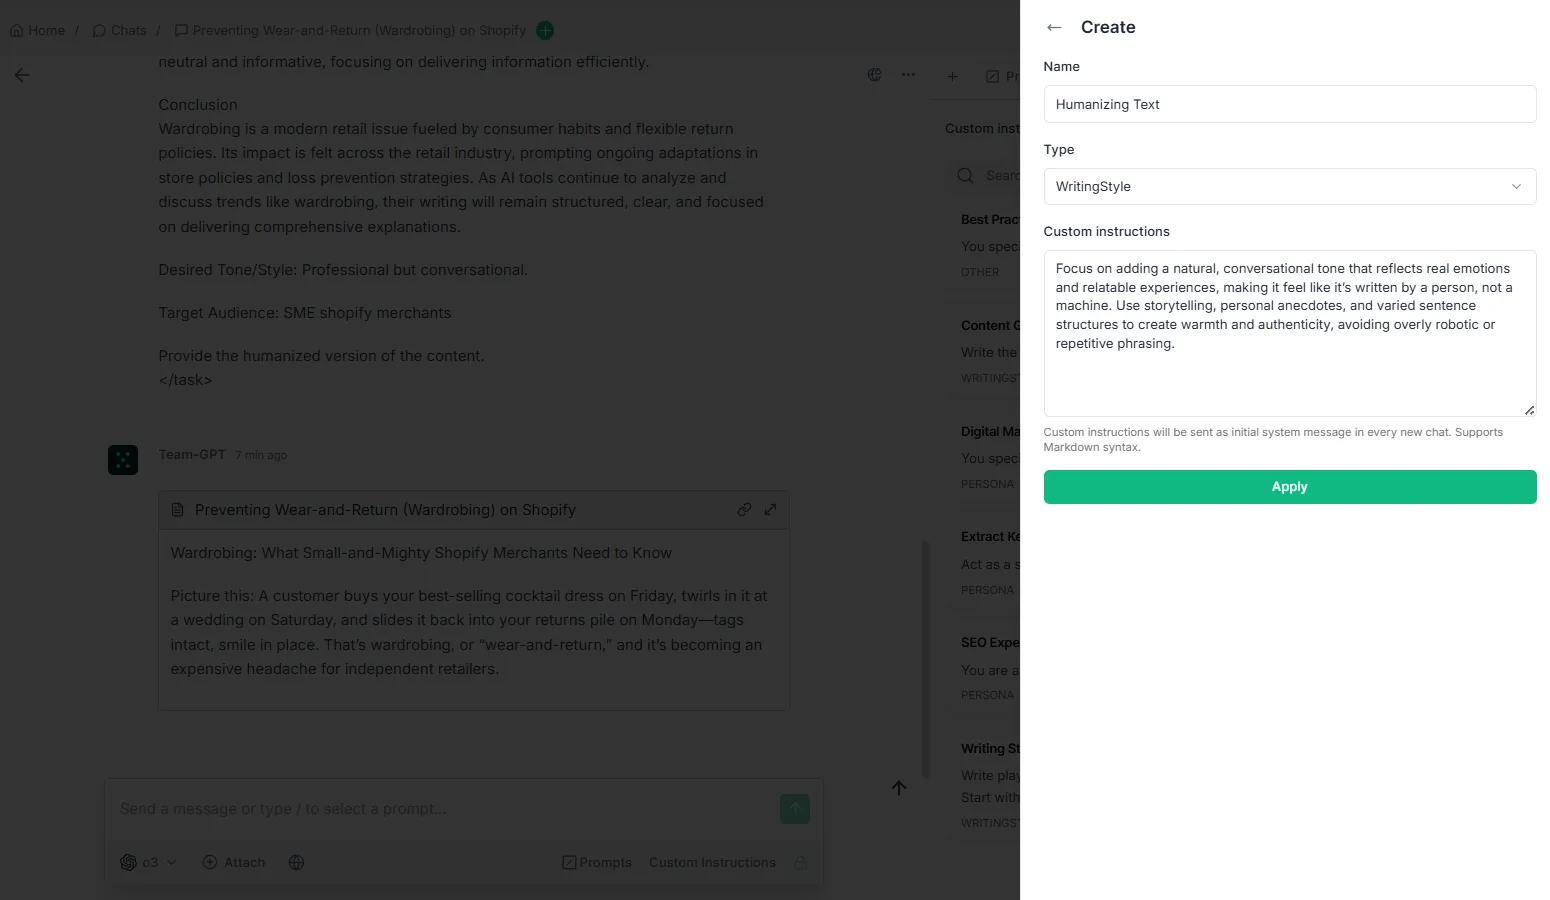Expand the Wardrobing document to fullscreen

tap(770, 510)
